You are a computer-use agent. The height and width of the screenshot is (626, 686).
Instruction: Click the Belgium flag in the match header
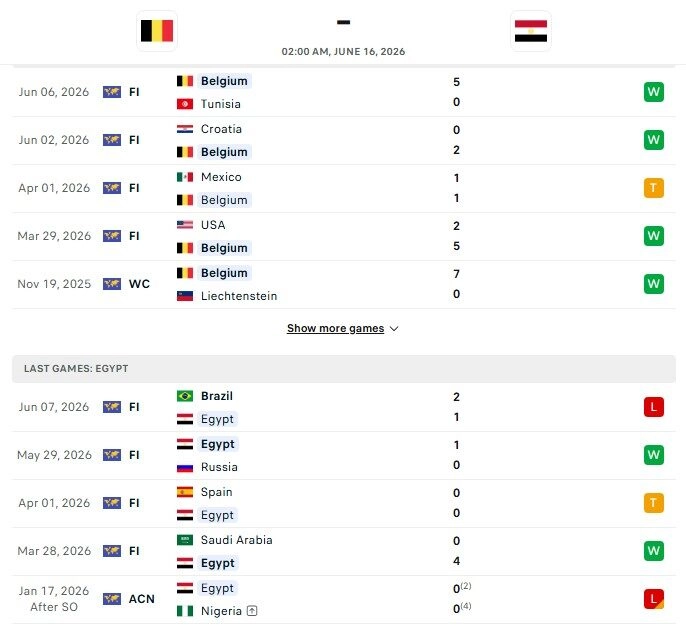[157, 31]
